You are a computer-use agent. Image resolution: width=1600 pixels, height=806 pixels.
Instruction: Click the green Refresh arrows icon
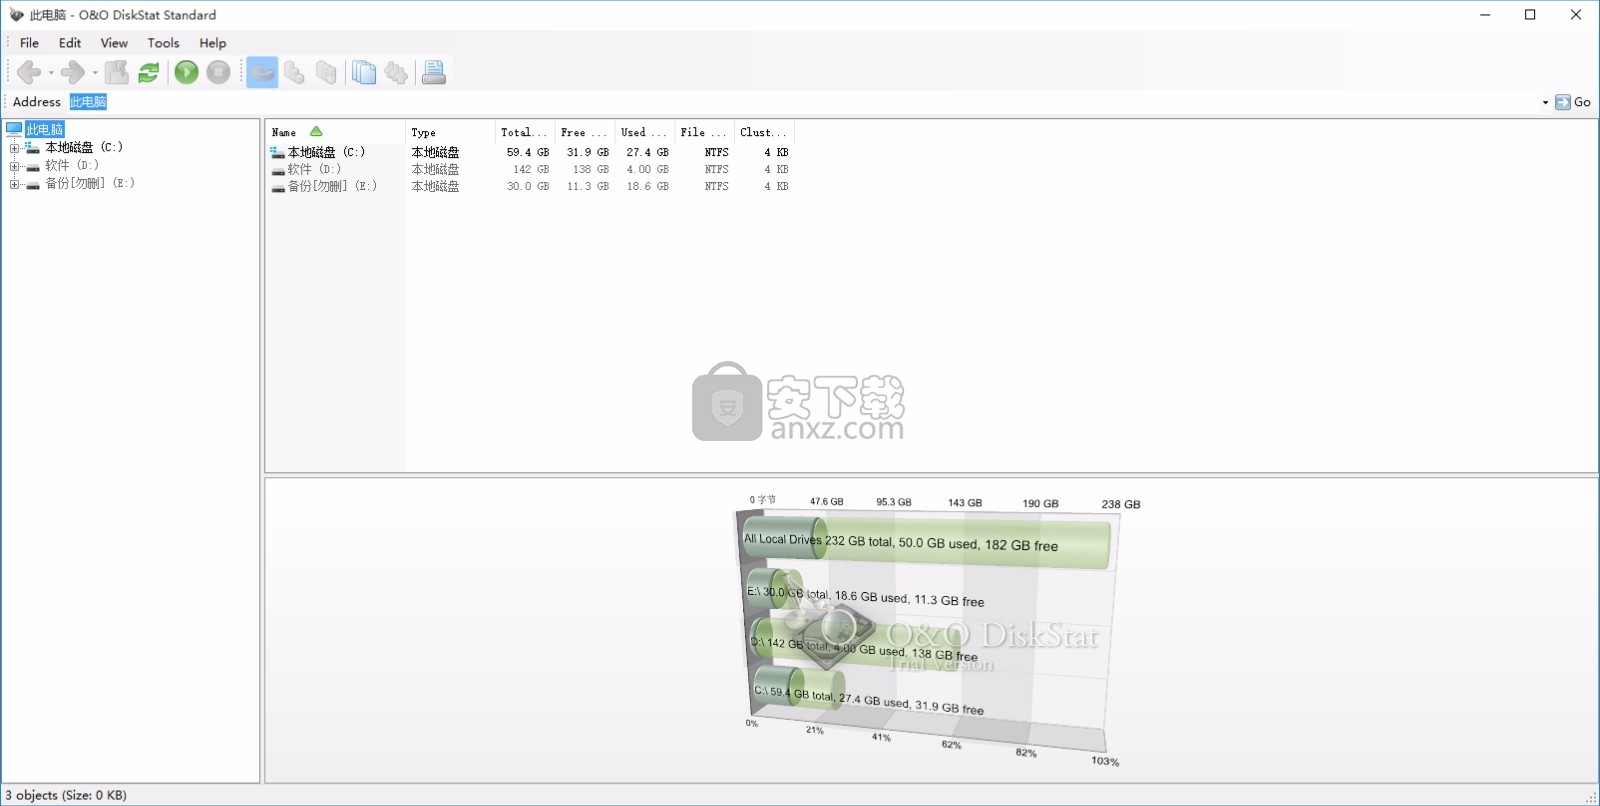[149, 72]
